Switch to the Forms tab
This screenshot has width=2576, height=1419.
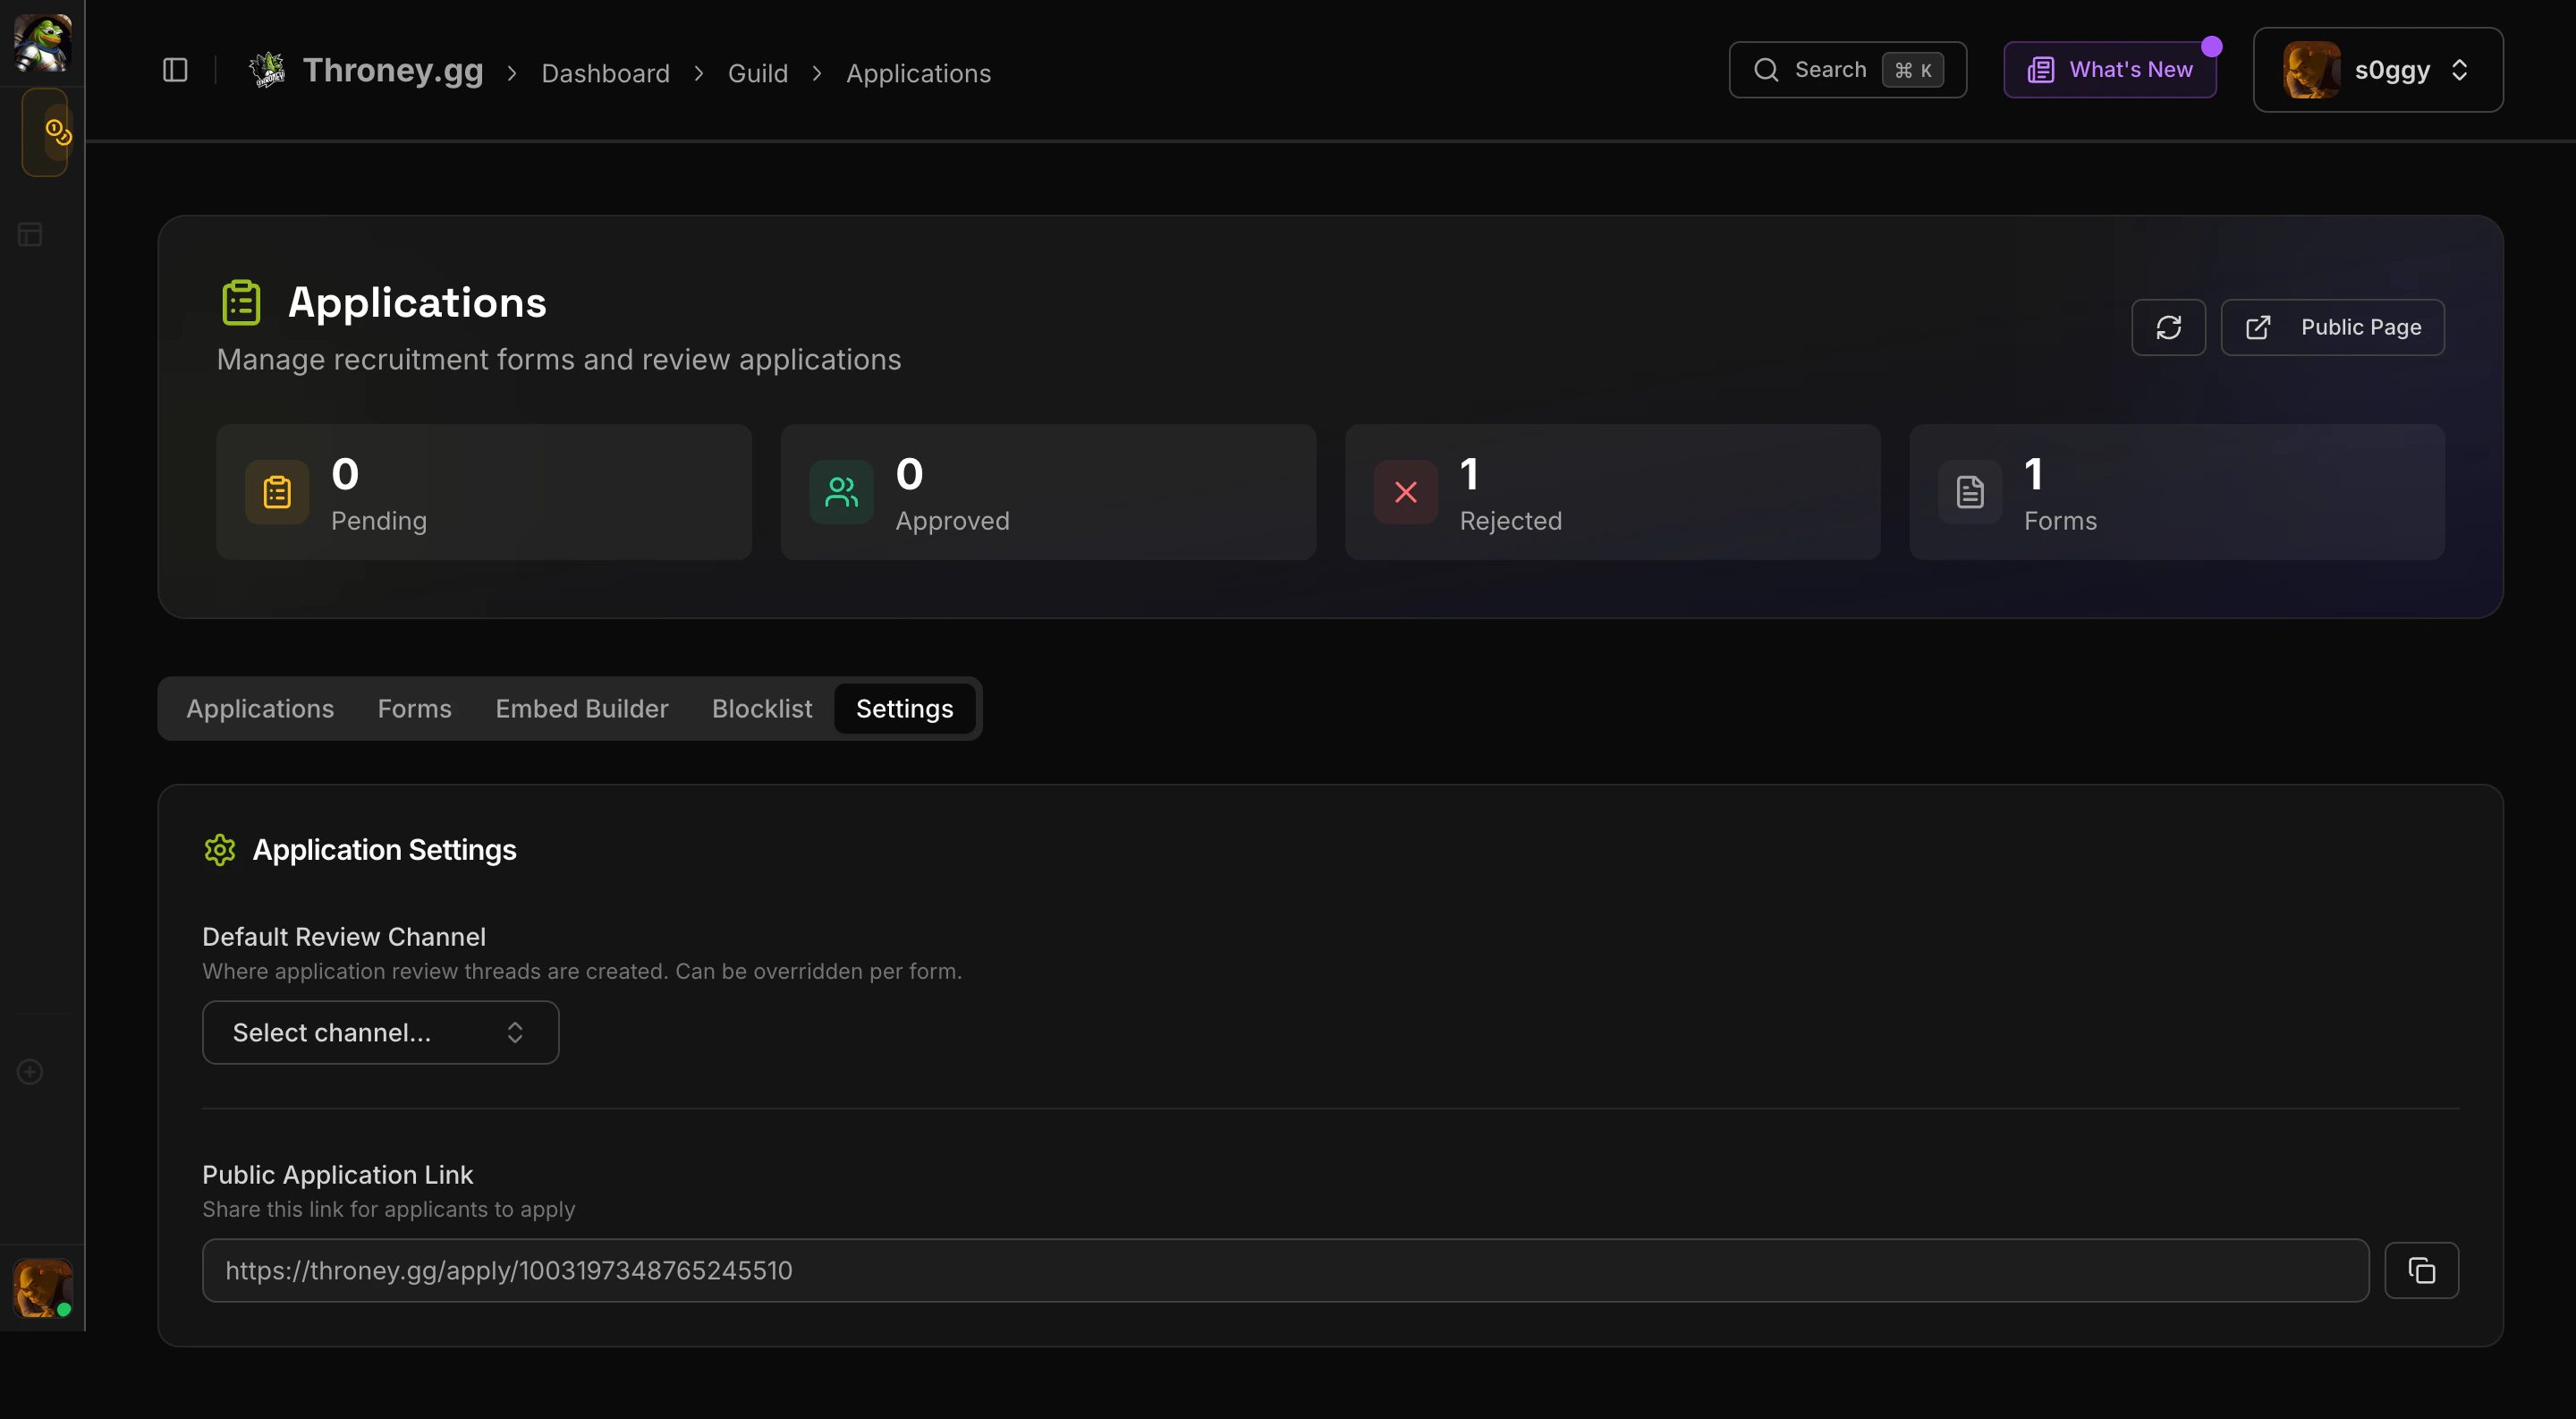click(414, 708)
